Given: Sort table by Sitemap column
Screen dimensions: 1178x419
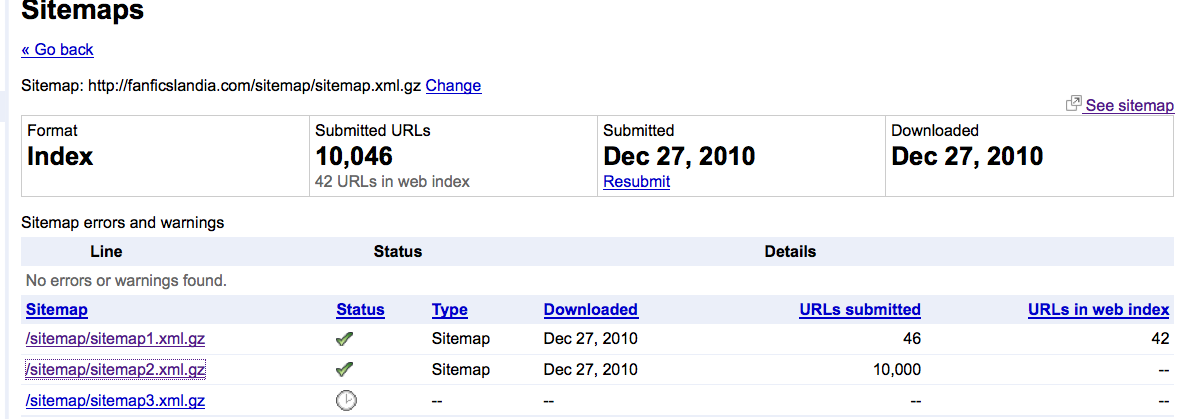Looking at the screenshot, I should coord(57,310).
